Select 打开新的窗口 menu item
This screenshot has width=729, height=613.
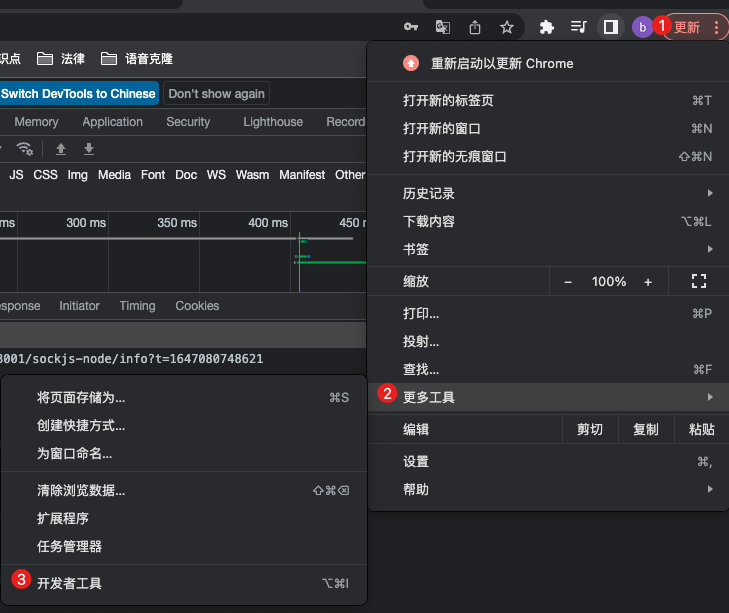[548, 128]
